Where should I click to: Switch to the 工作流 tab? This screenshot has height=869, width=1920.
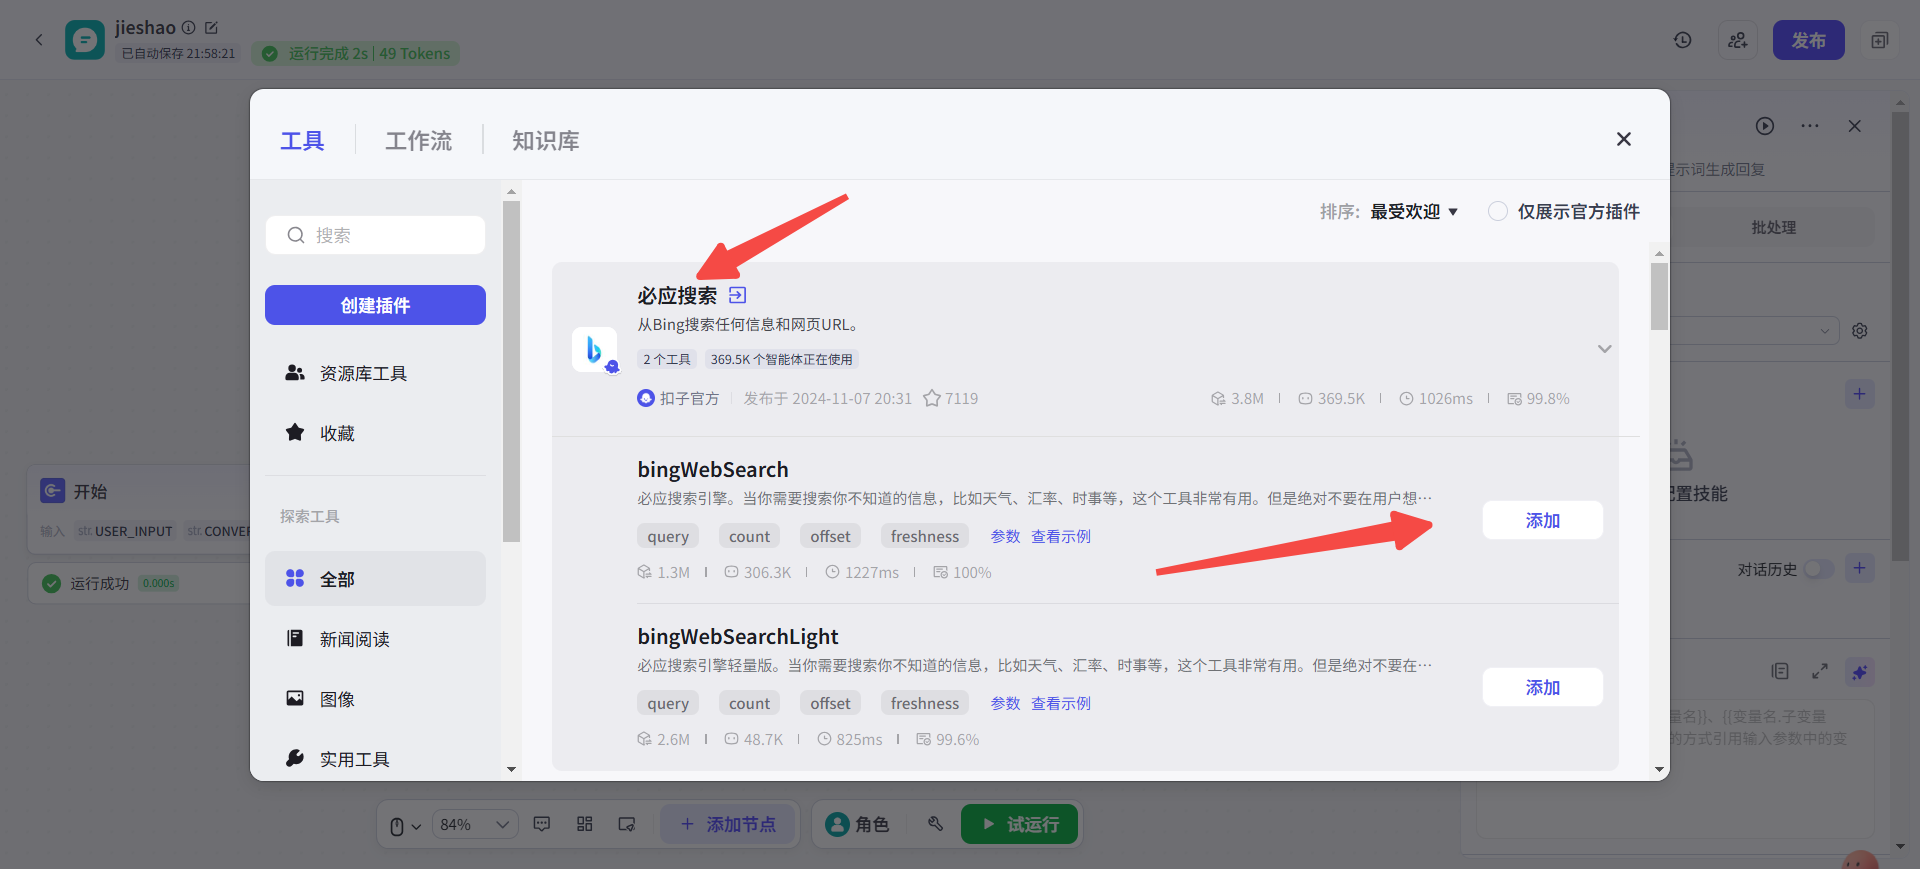tap(418, 141)
